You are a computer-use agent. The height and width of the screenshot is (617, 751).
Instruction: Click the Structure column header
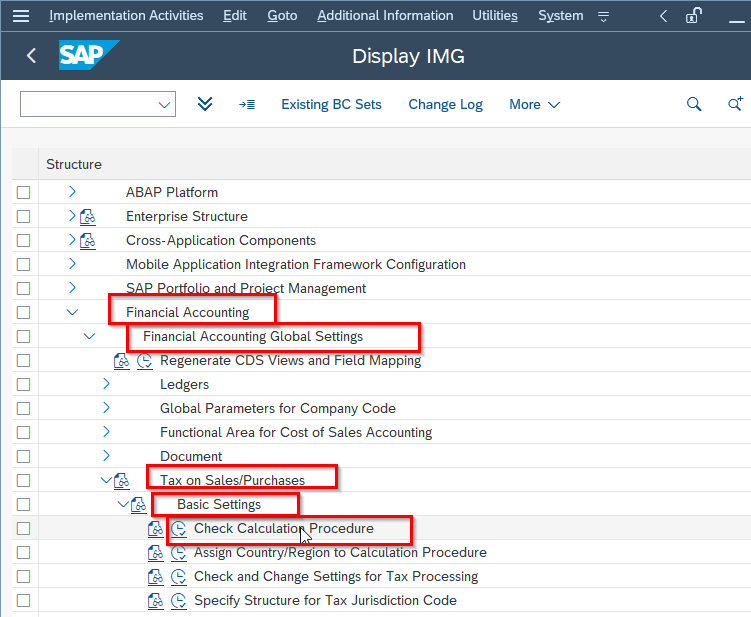[74, 164]
